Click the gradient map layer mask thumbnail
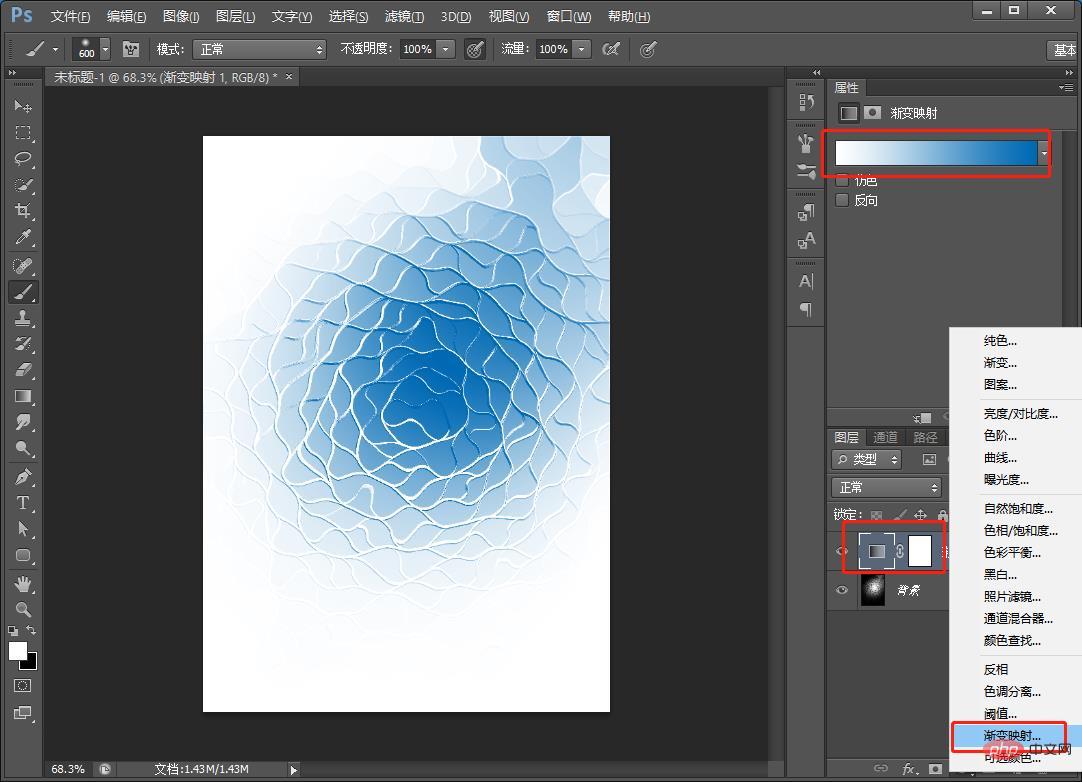This screenshot has height=782, width=1082. tap(919, 550)
